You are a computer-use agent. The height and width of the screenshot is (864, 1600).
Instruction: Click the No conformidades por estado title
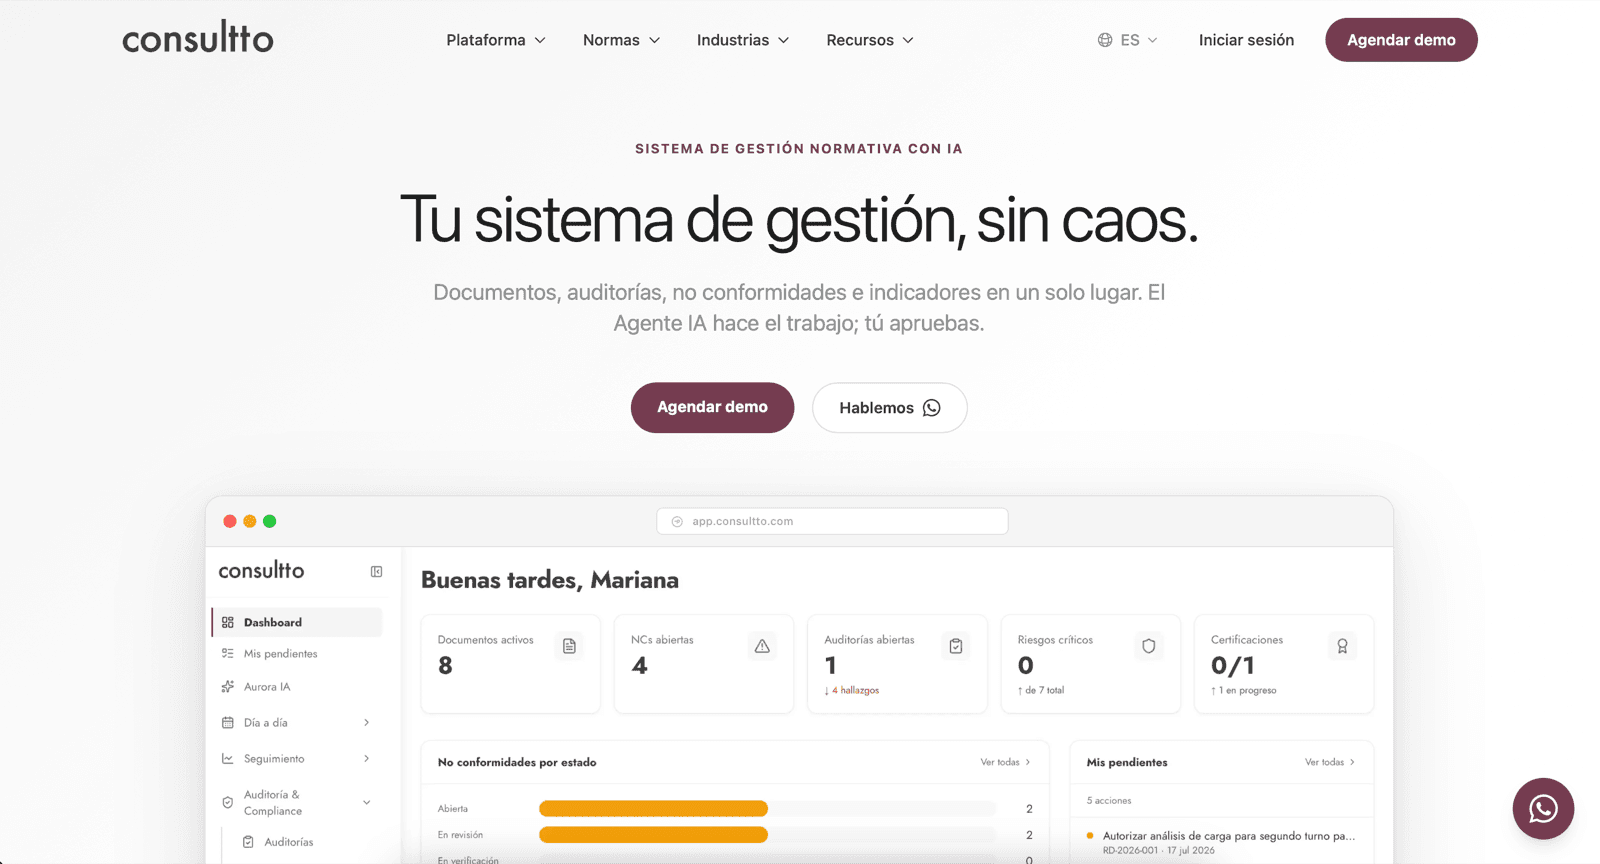point(517,762)
